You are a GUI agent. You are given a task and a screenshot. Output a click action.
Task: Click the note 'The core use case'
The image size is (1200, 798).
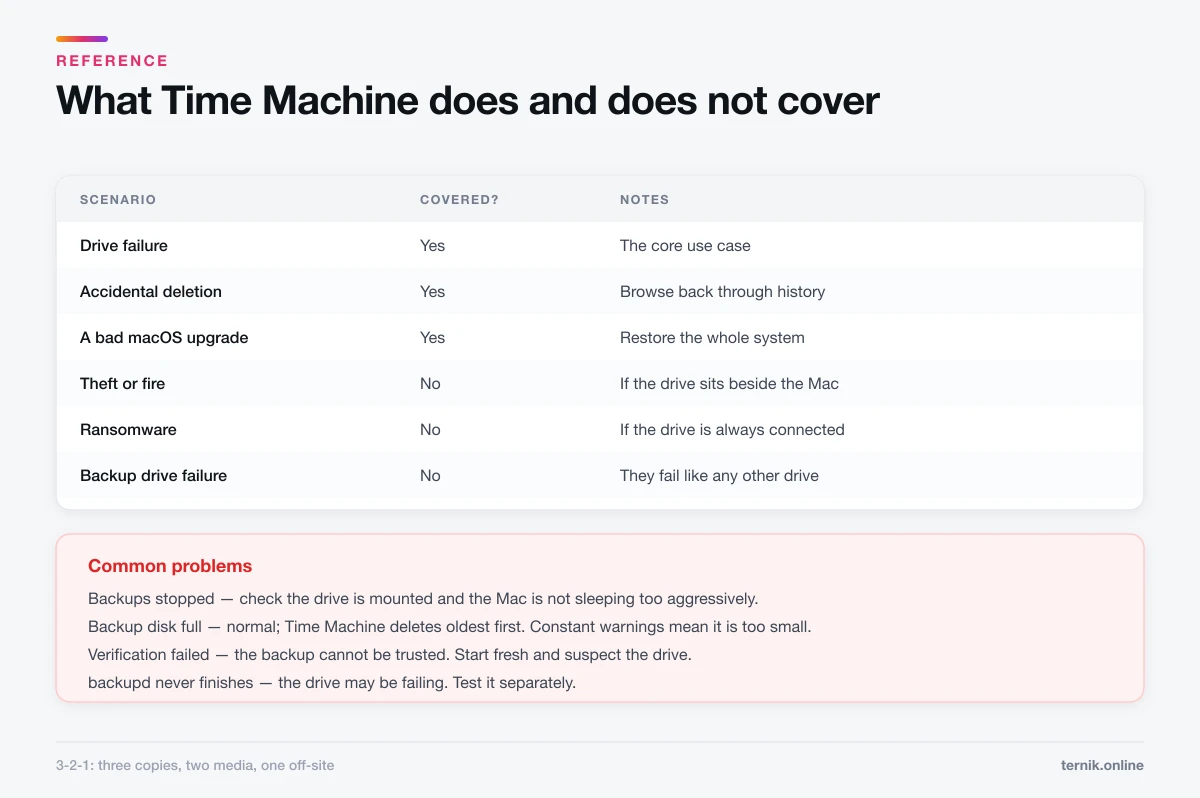pyautogui.click(x=685, y=246)
